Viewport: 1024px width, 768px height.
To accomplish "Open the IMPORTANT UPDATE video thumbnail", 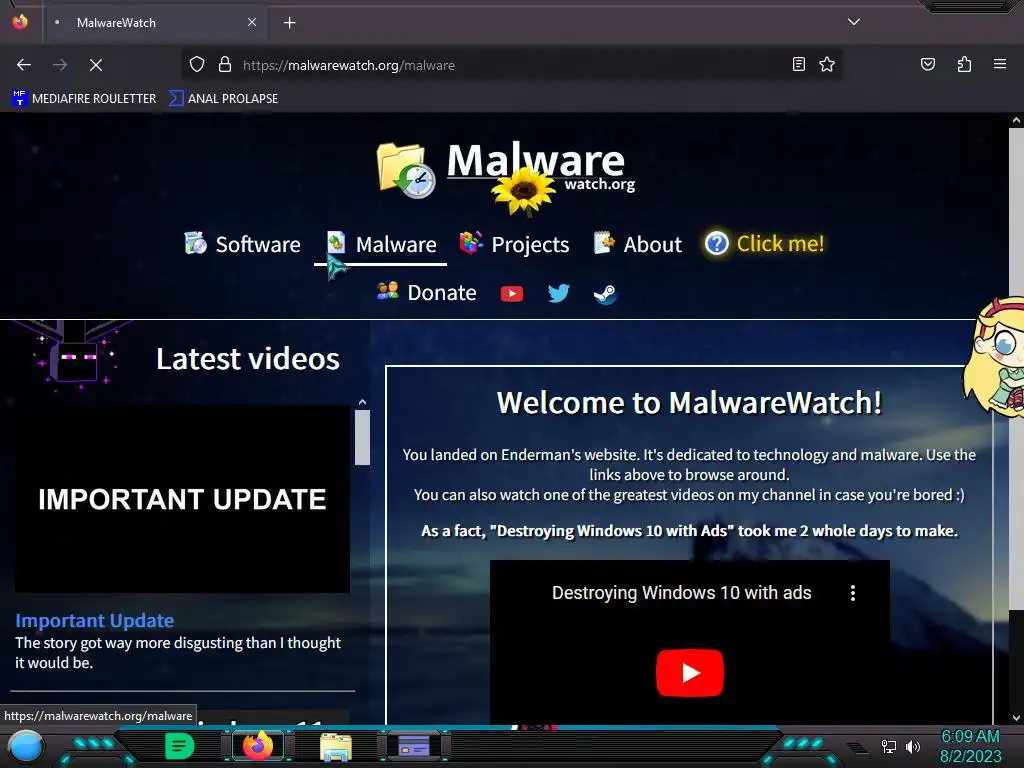I will coord(182,500).
